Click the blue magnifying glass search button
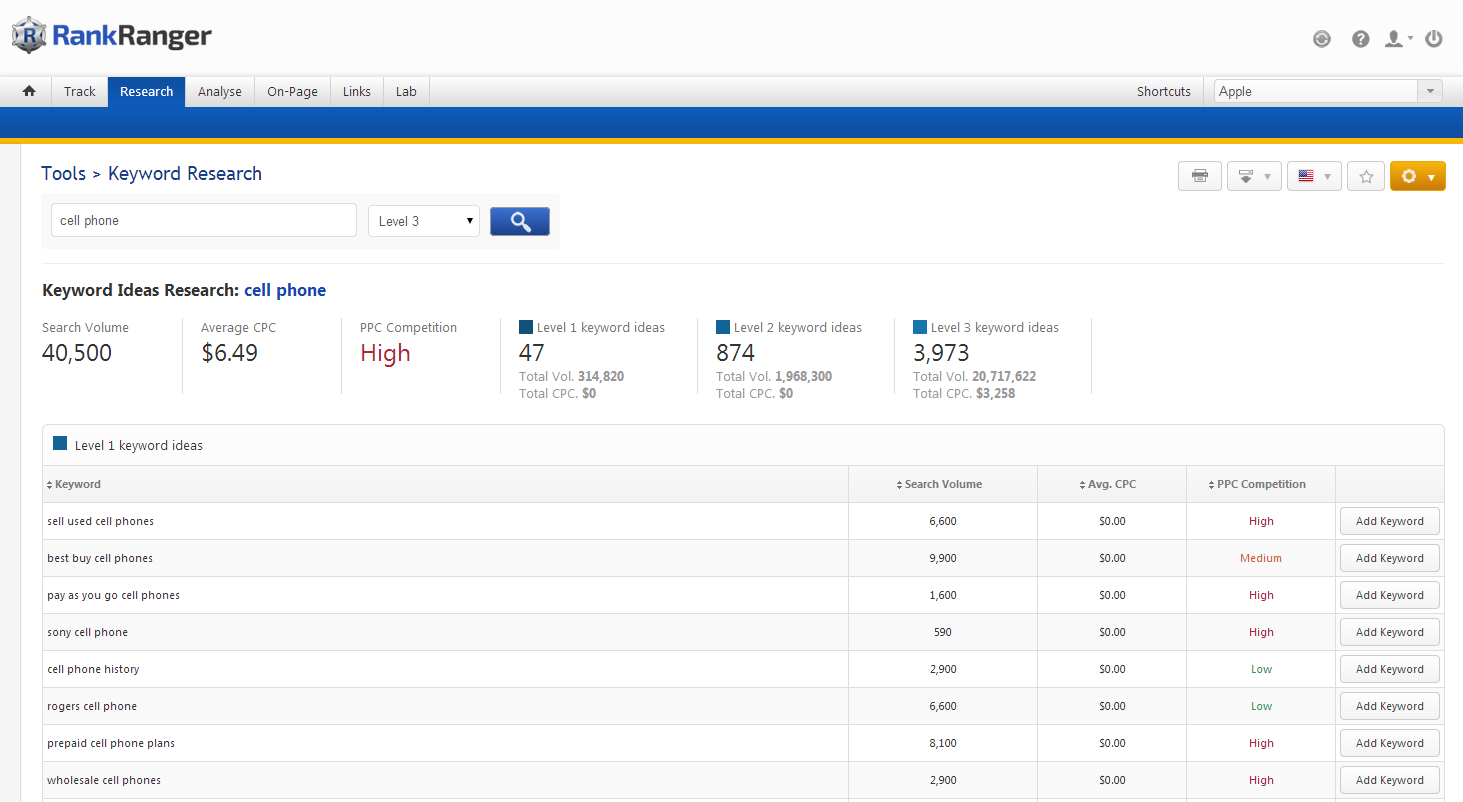The width and height of the screenshot is (1463, 802). pos(519,221)
